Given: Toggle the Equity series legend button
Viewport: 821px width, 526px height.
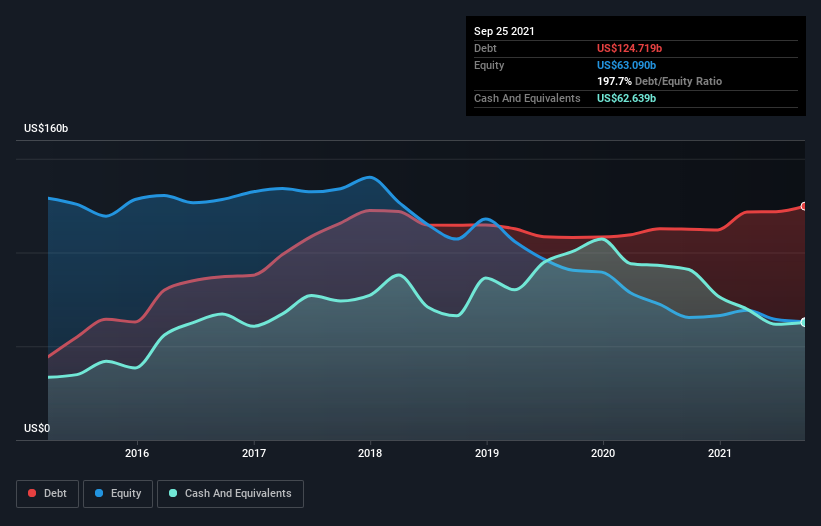Looking at the screenshot, I should pyautogui.click(x=118, y=494).
